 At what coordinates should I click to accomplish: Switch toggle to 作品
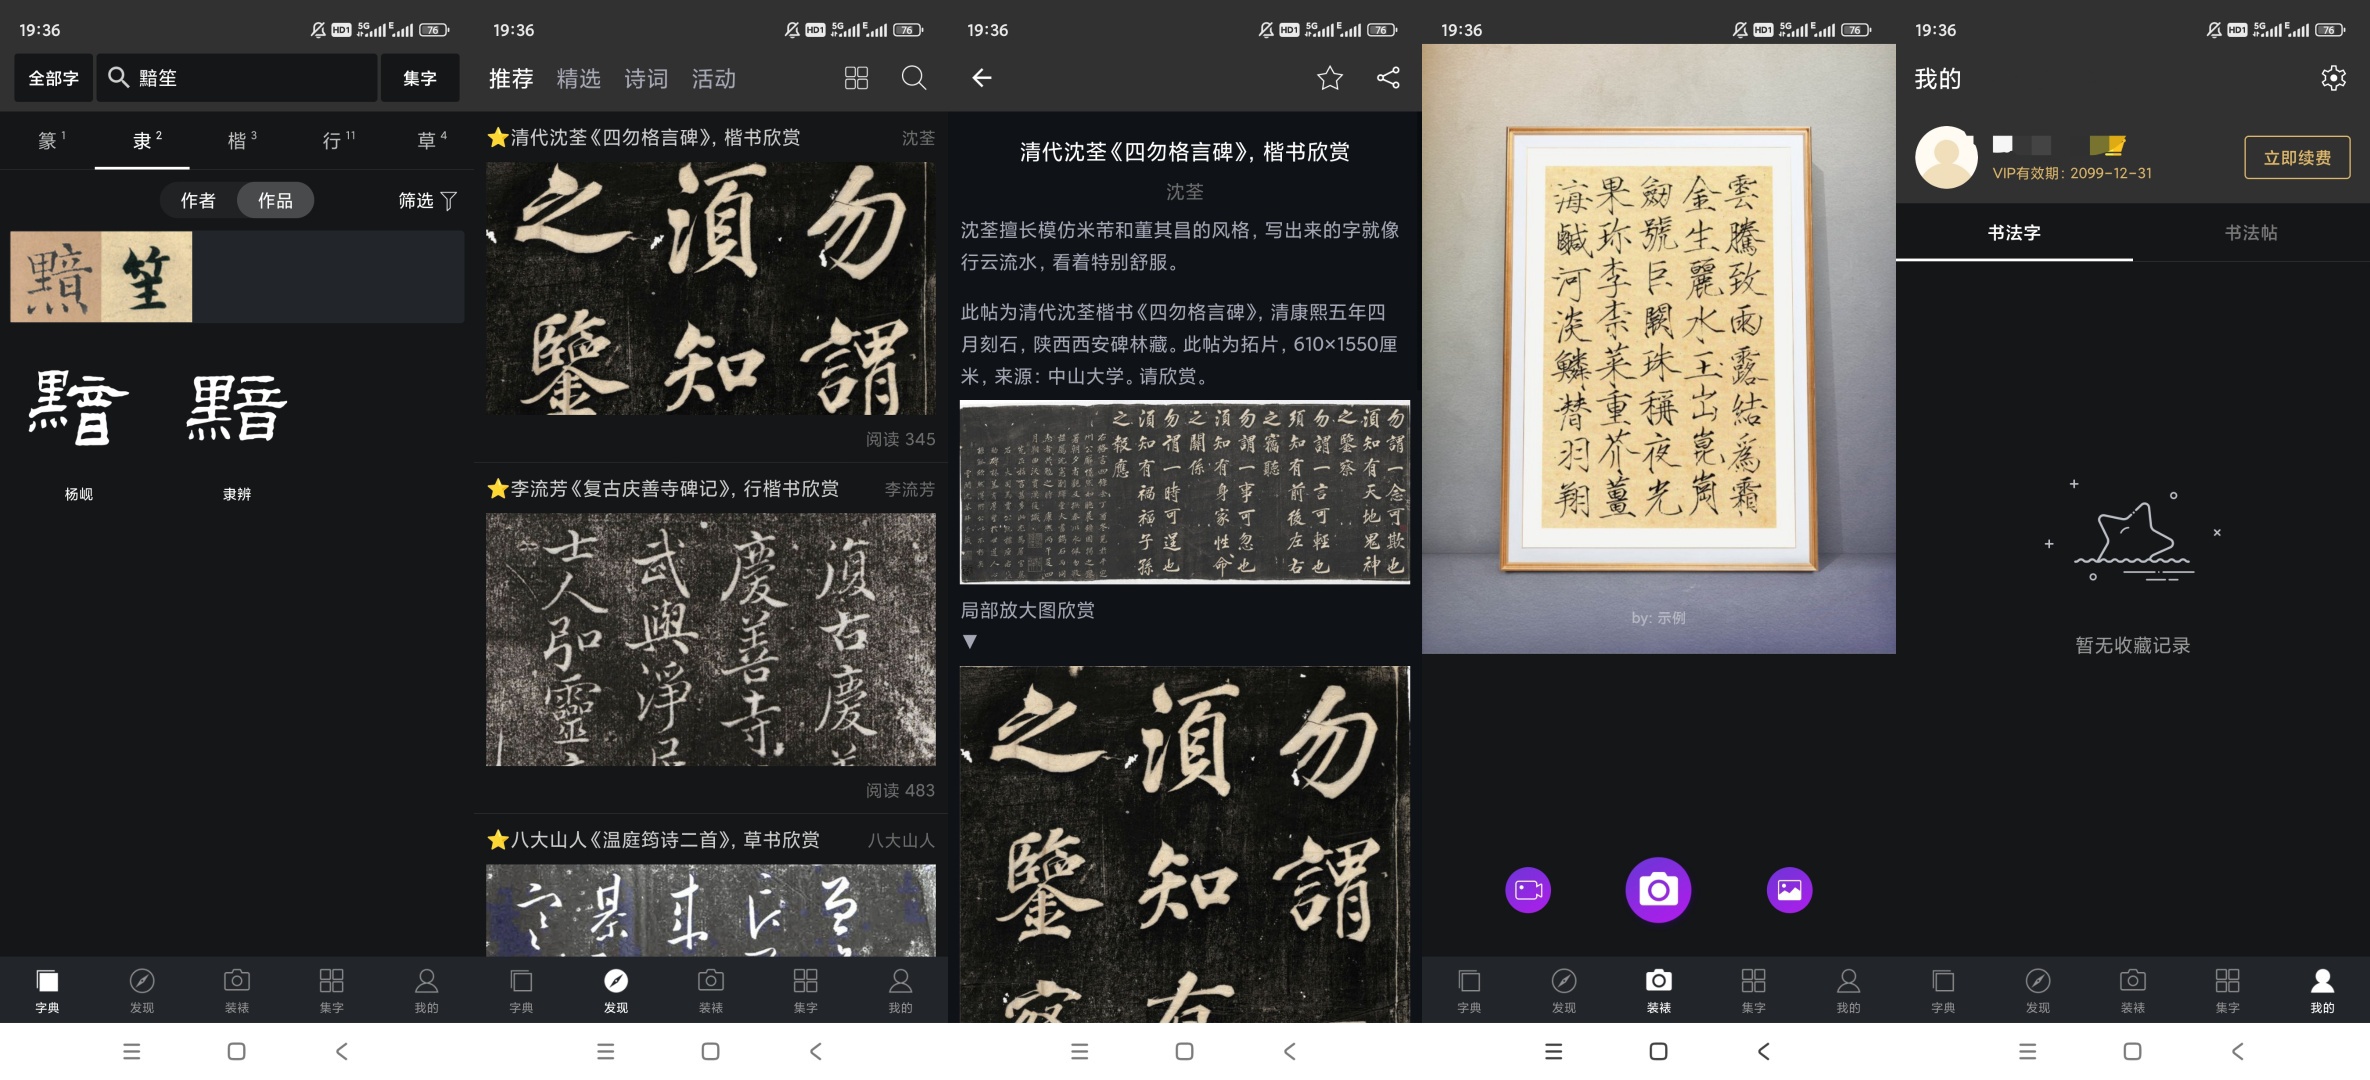[x=275, y=201]
